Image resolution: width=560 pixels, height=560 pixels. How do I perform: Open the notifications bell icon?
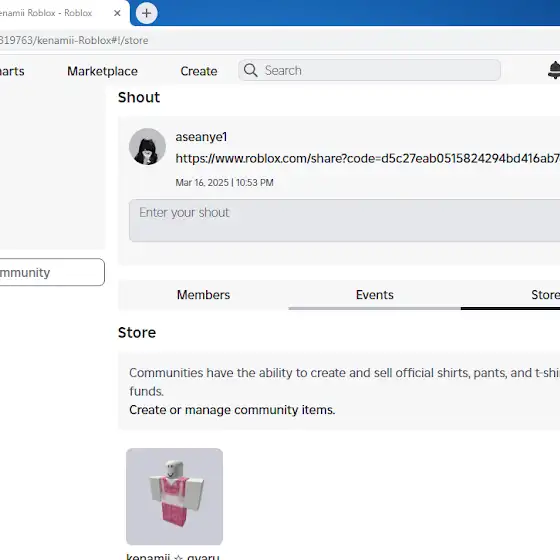click(x=554, y=70)
